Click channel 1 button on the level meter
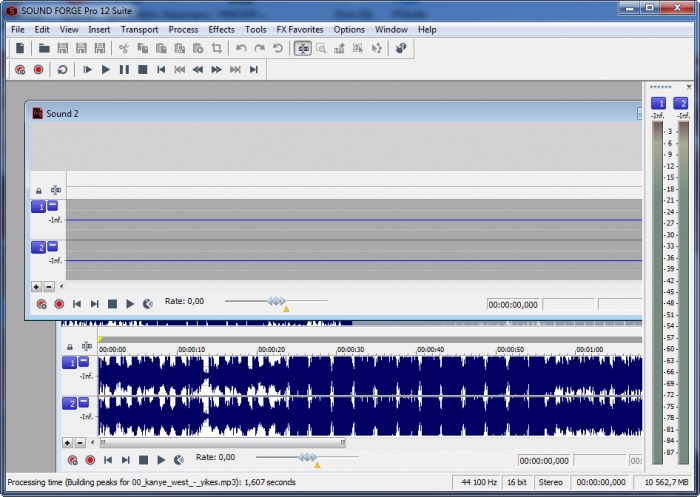Viewport: 700px width, 497px height. tap(658, 104)
